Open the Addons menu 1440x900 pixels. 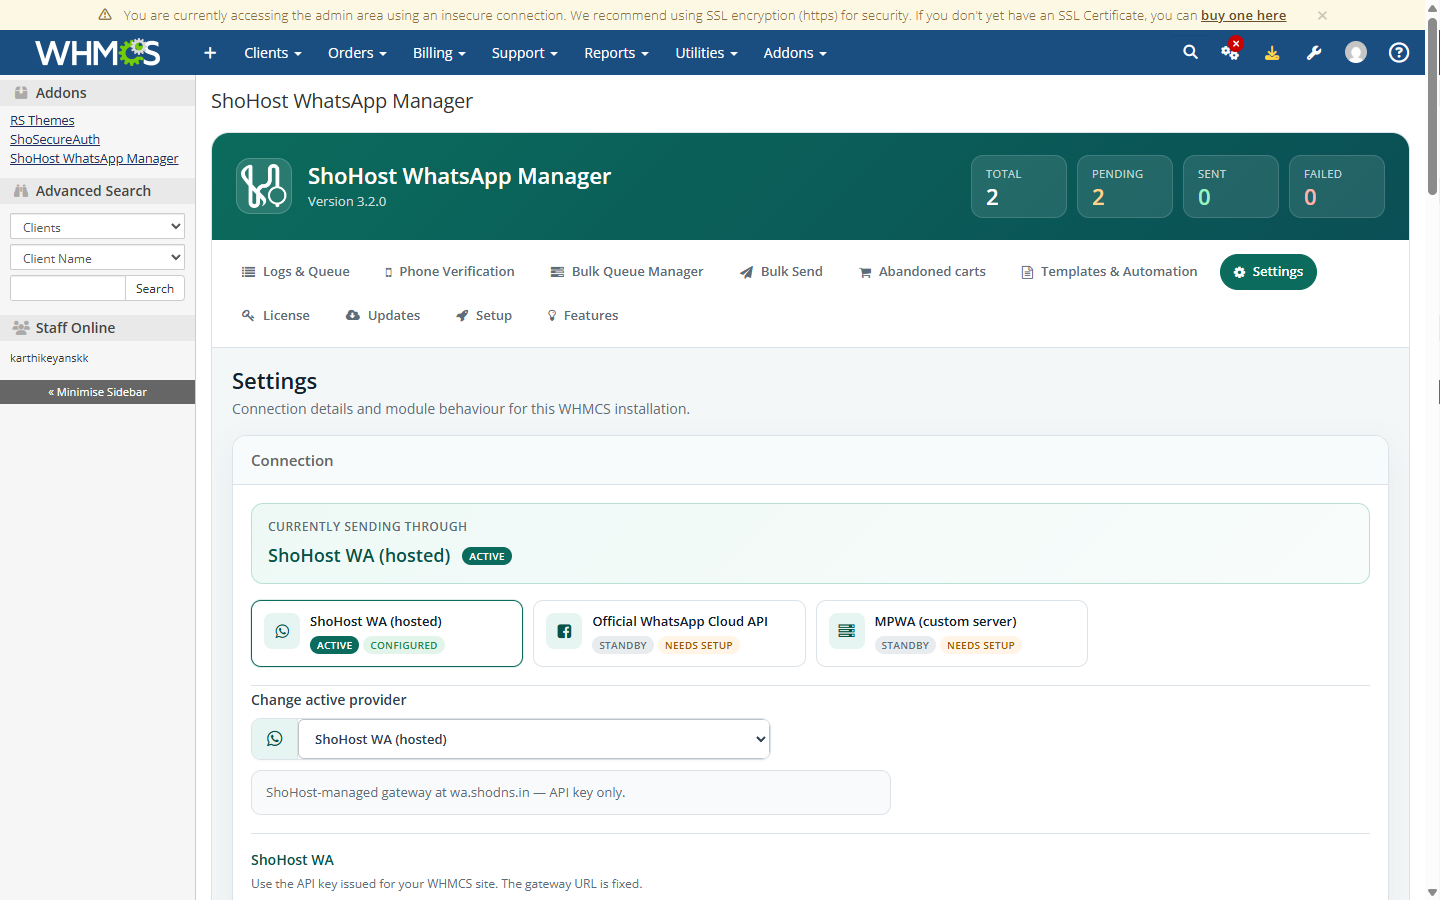(x=795, y=53)
